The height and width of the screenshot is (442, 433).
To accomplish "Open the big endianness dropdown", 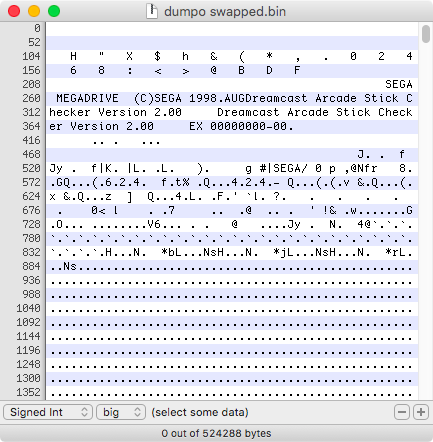I will point(121,412).
